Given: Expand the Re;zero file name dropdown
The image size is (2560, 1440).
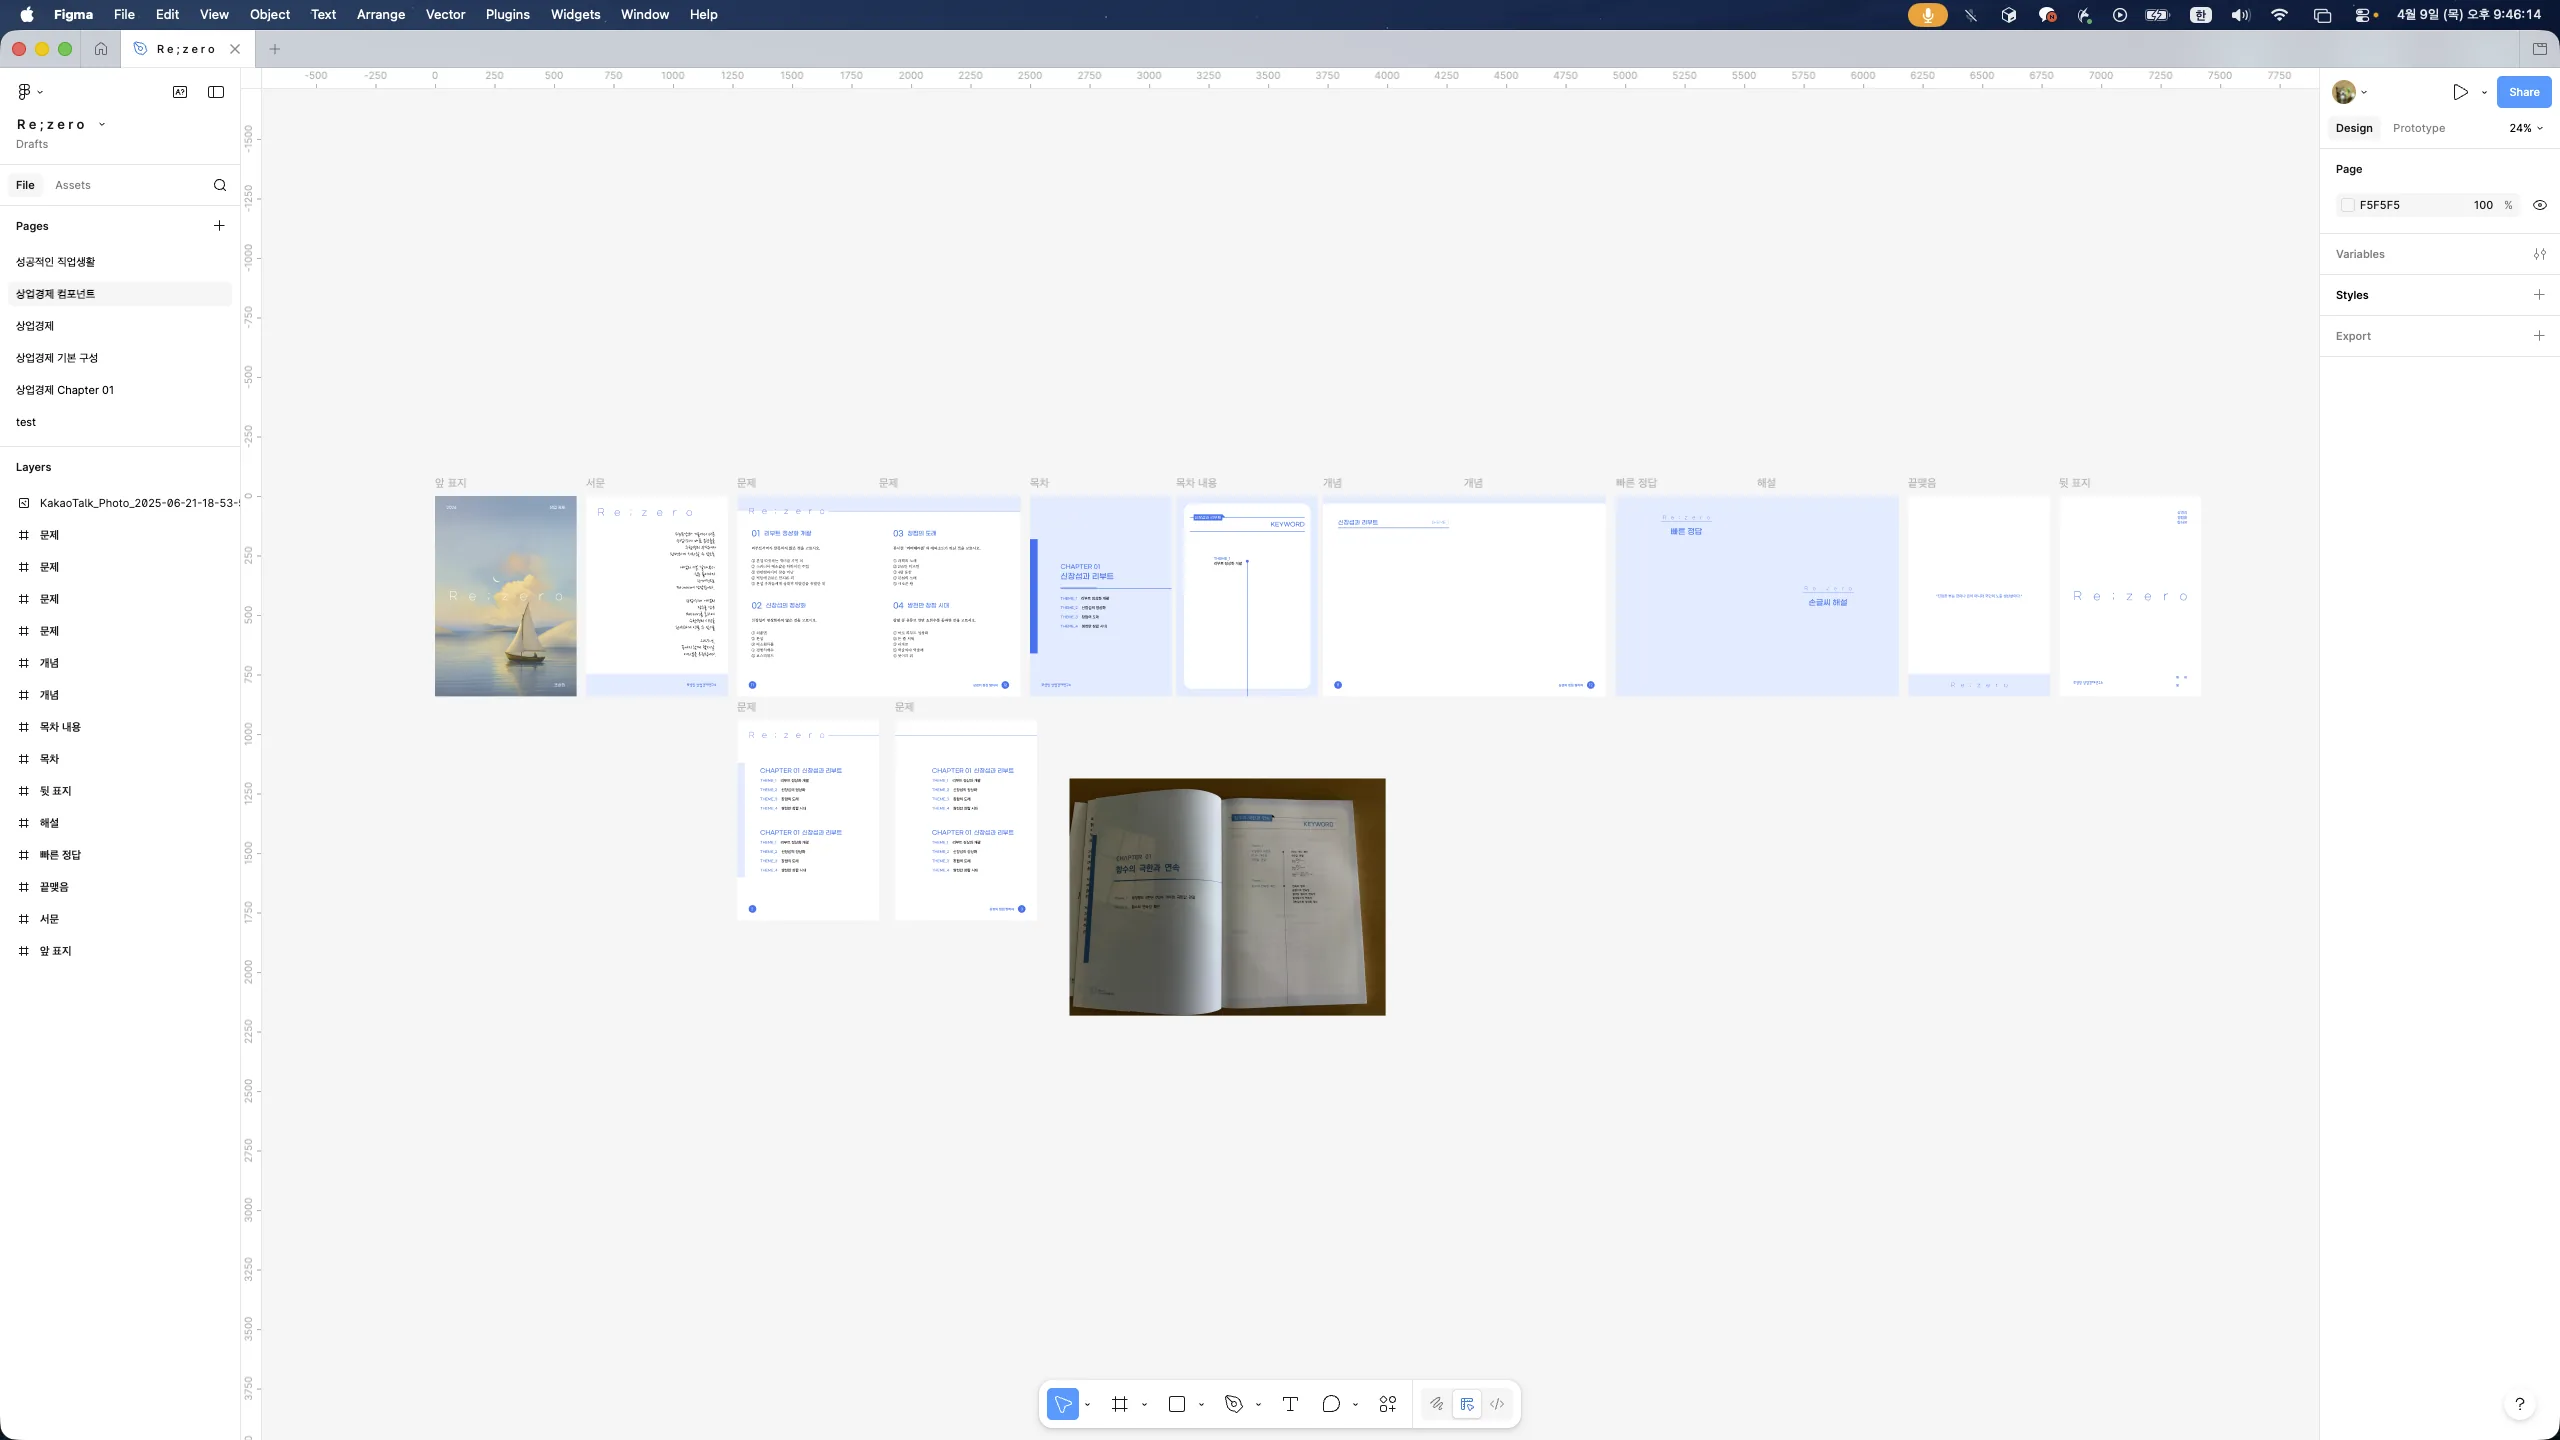Looking at the screenshot, I should (102, 125).
